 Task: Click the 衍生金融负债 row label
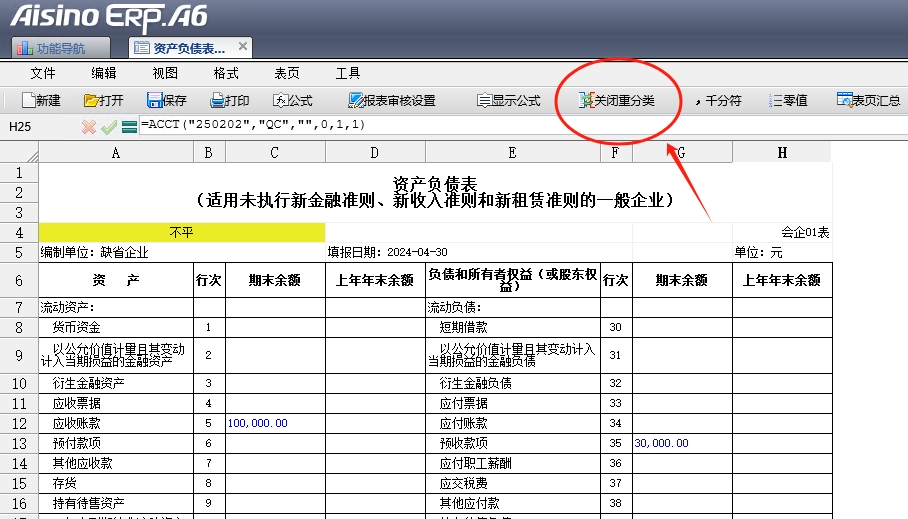[475, 383]
